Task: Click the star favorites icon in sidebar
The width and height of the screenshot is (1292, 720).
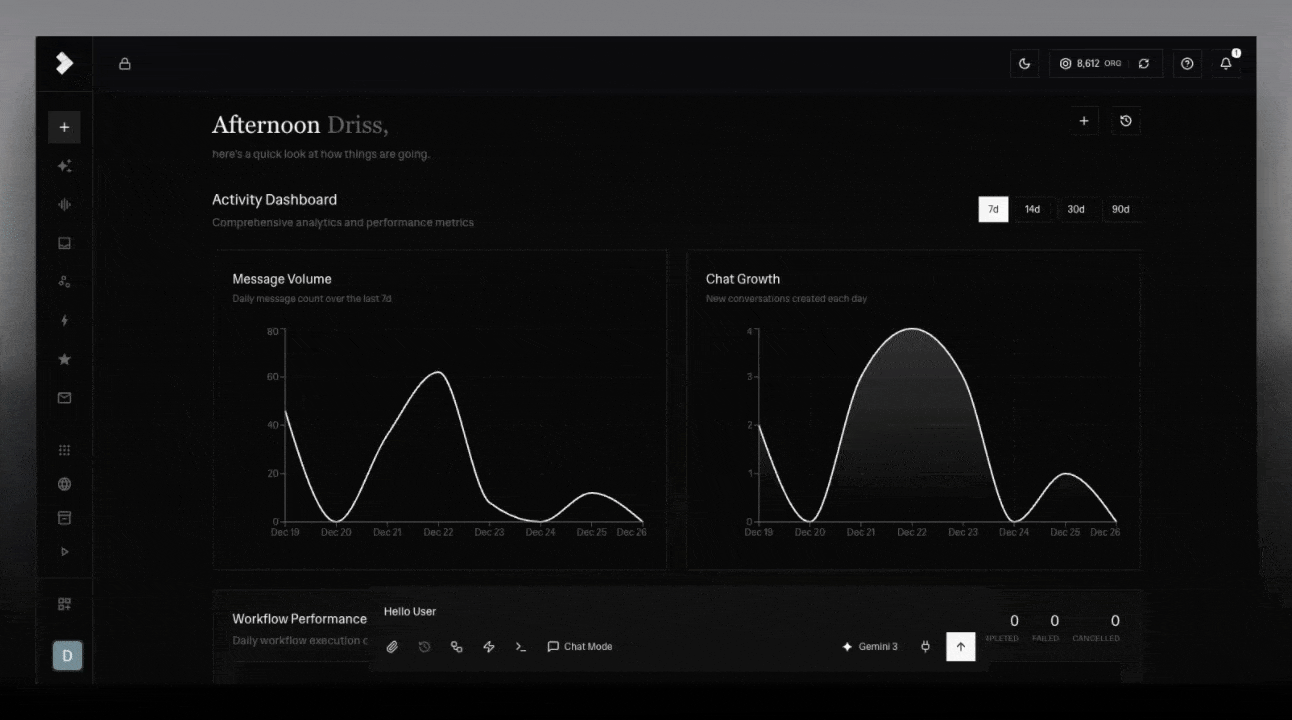Action: coord(65,359)
